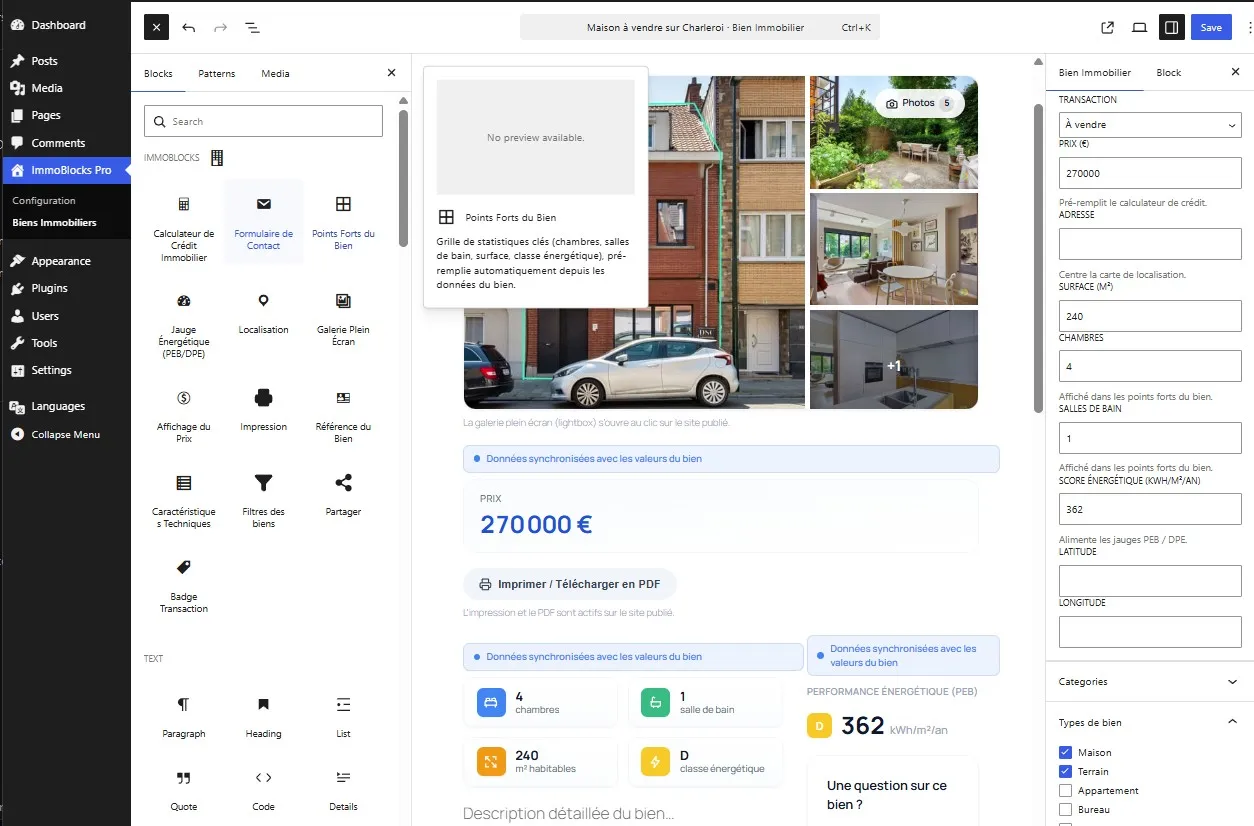Click the undo arrow in top toolbar
Viewport: 1254px width, 826px height.
point(189,27)
